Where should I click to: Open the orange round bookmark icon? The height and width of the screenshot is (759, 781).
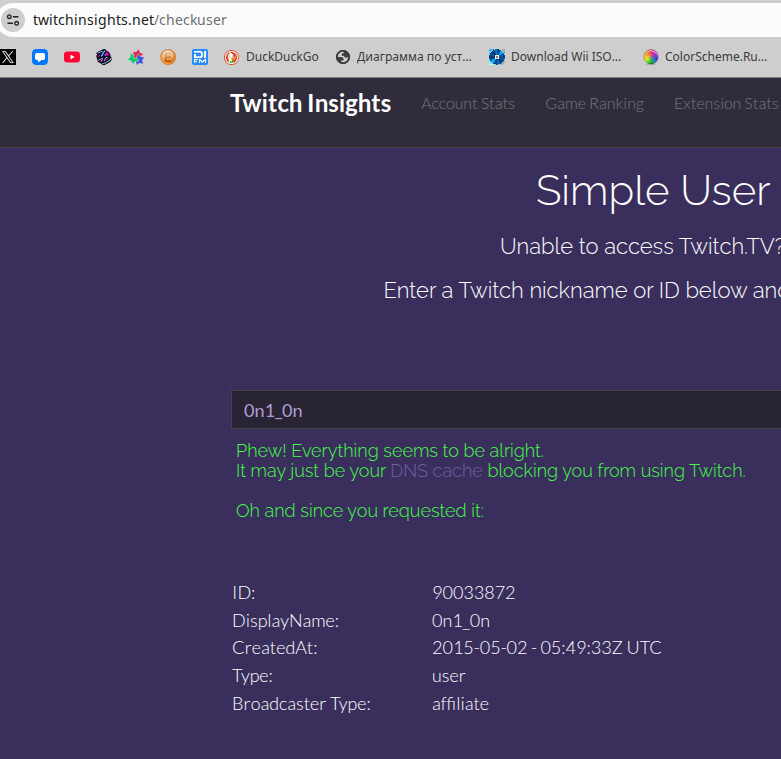point(168,57)
